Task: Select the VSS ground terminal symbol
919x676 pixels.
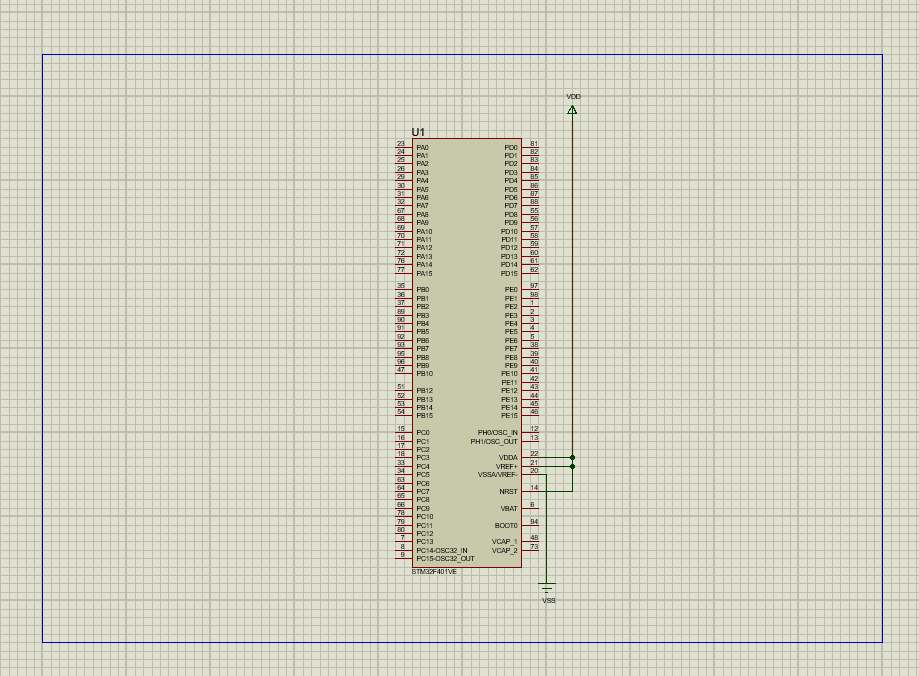Action: 547,589
